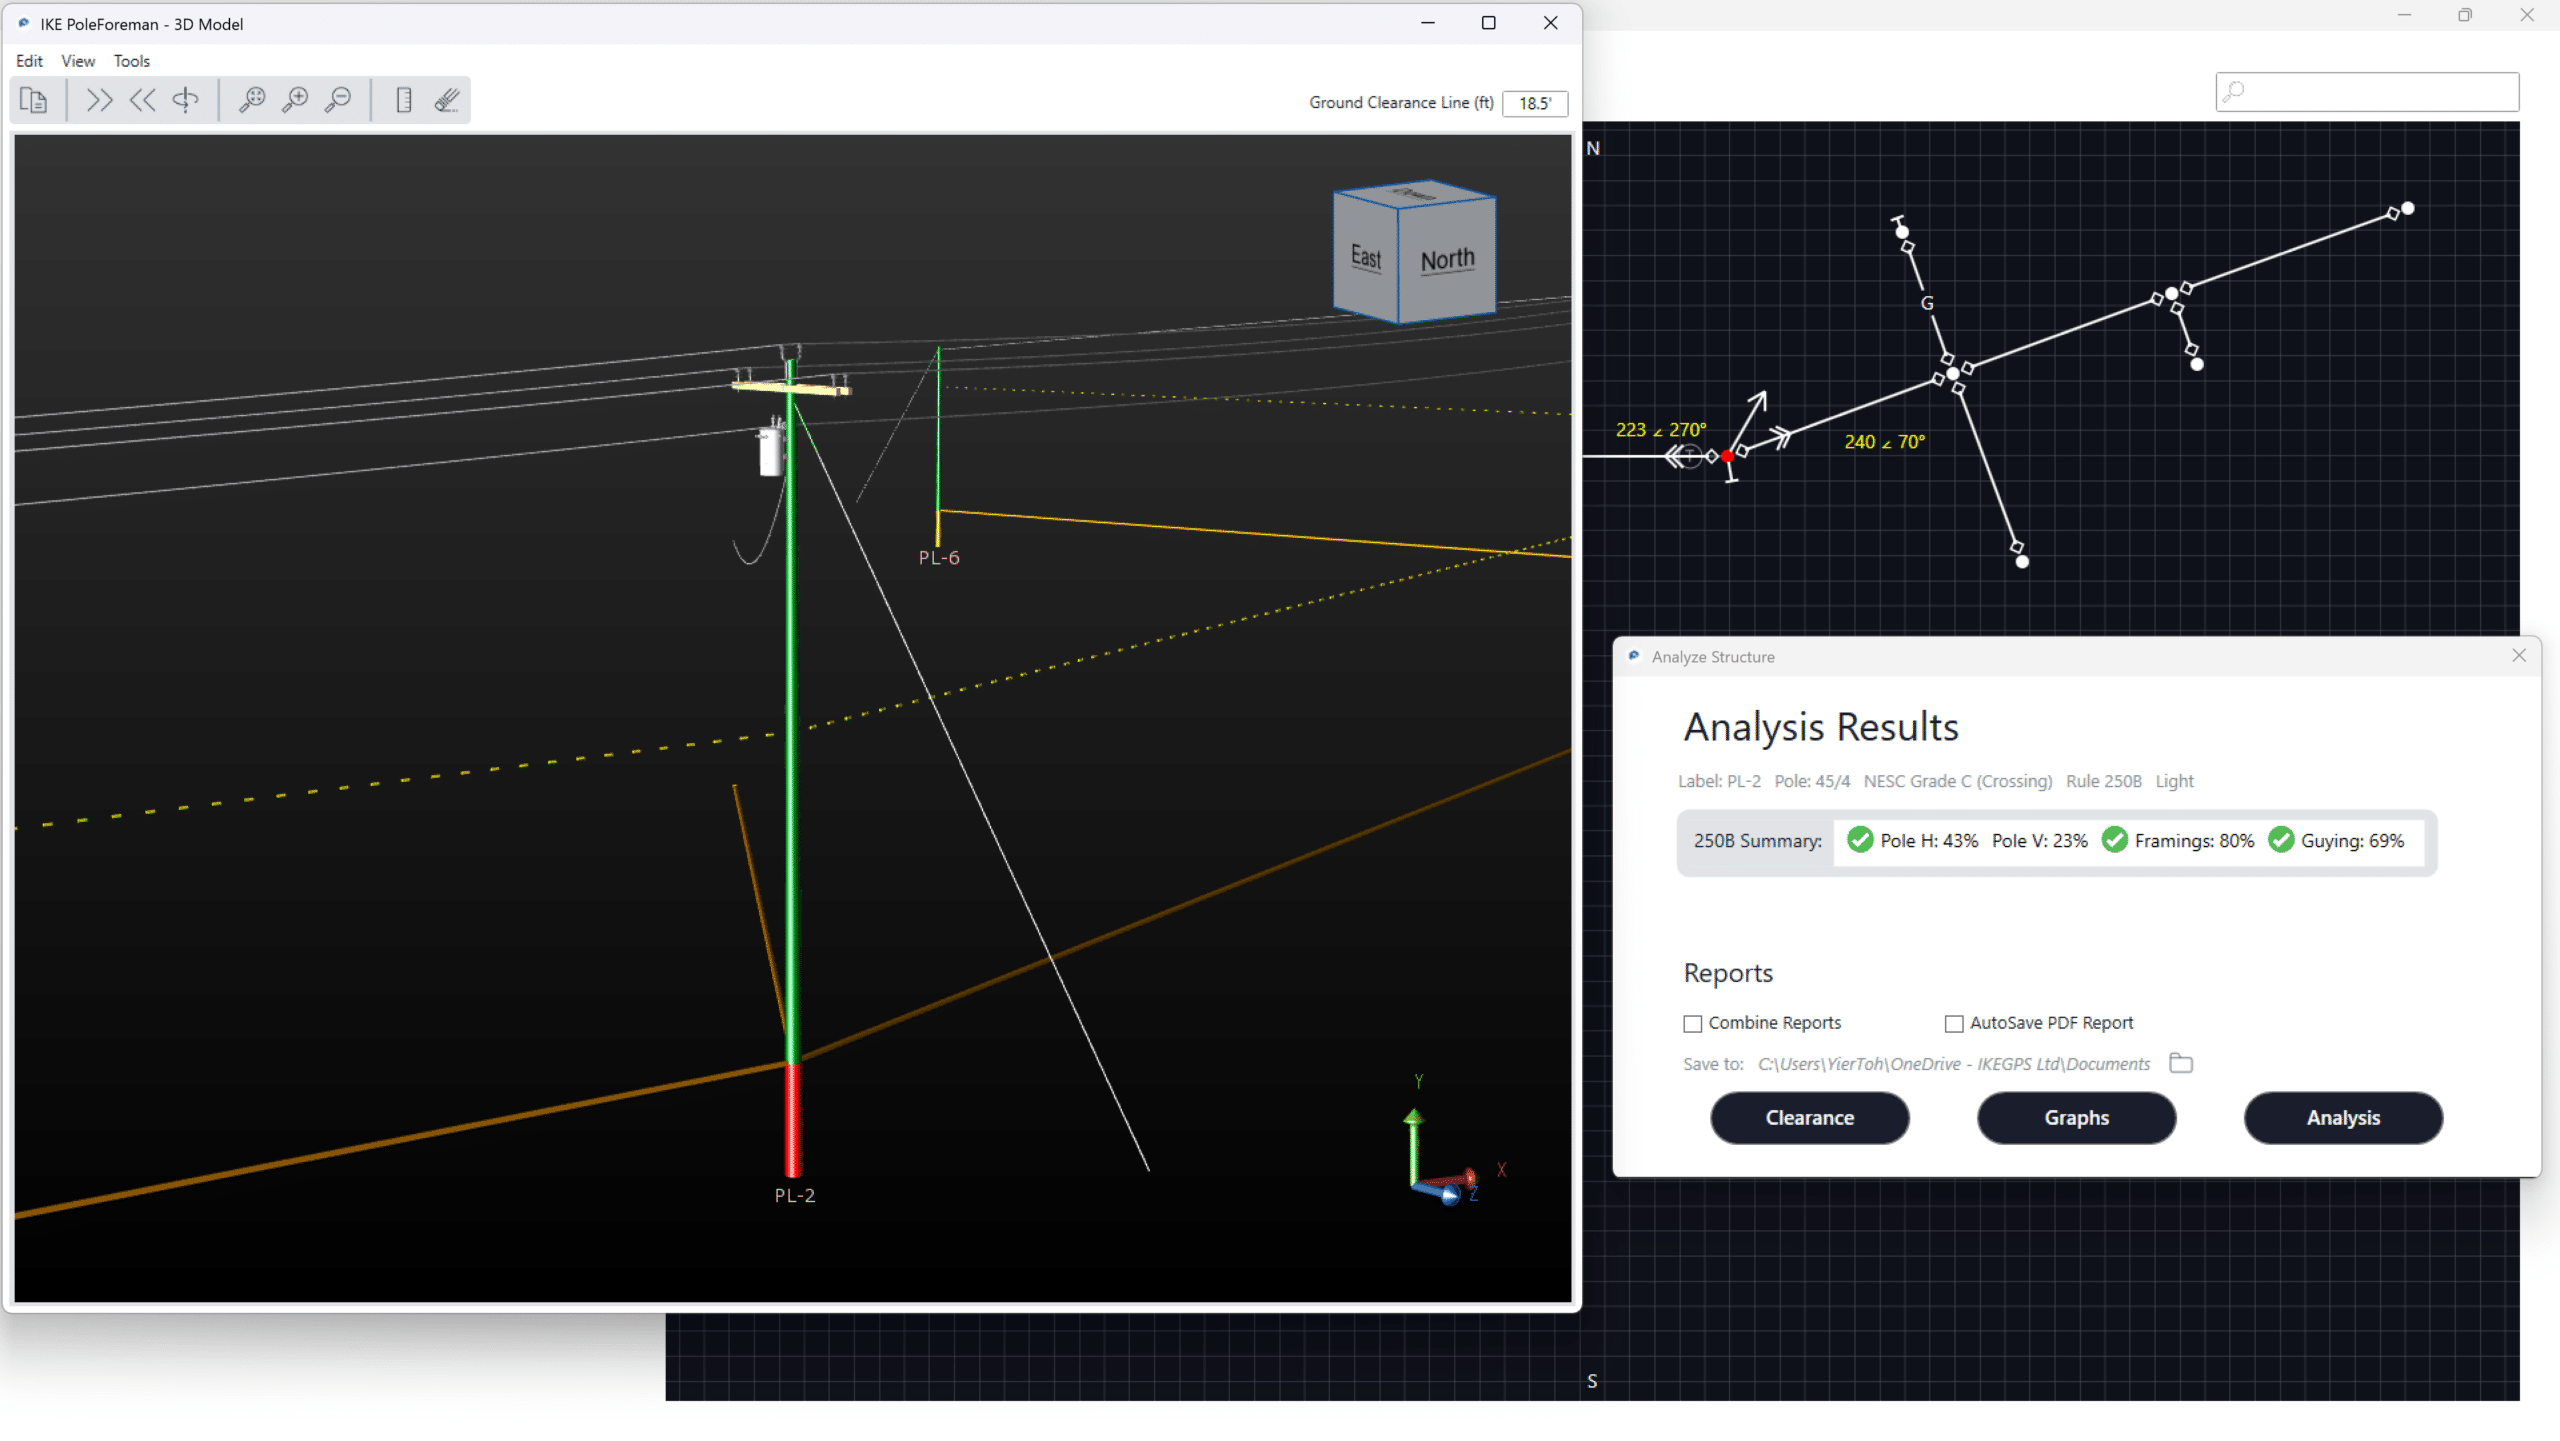
Task: Click the PL-2 pole label in 3D view
Action: coord(795,1195)
